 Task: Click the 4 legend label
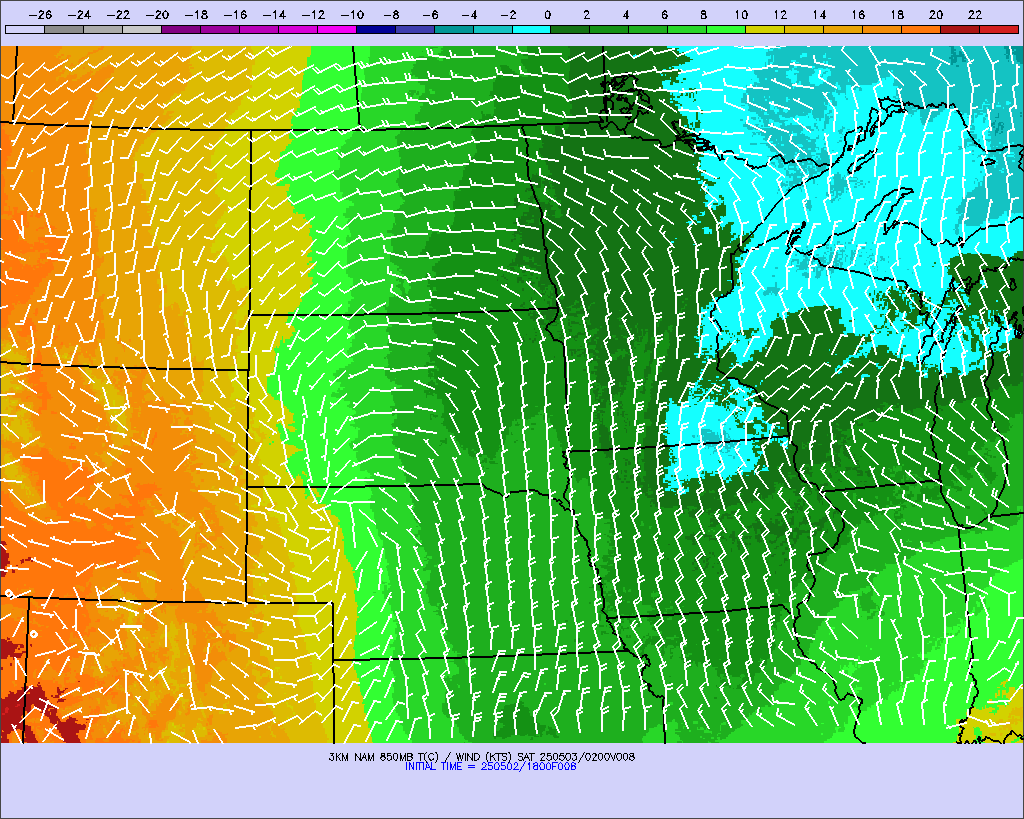point(626,14)
